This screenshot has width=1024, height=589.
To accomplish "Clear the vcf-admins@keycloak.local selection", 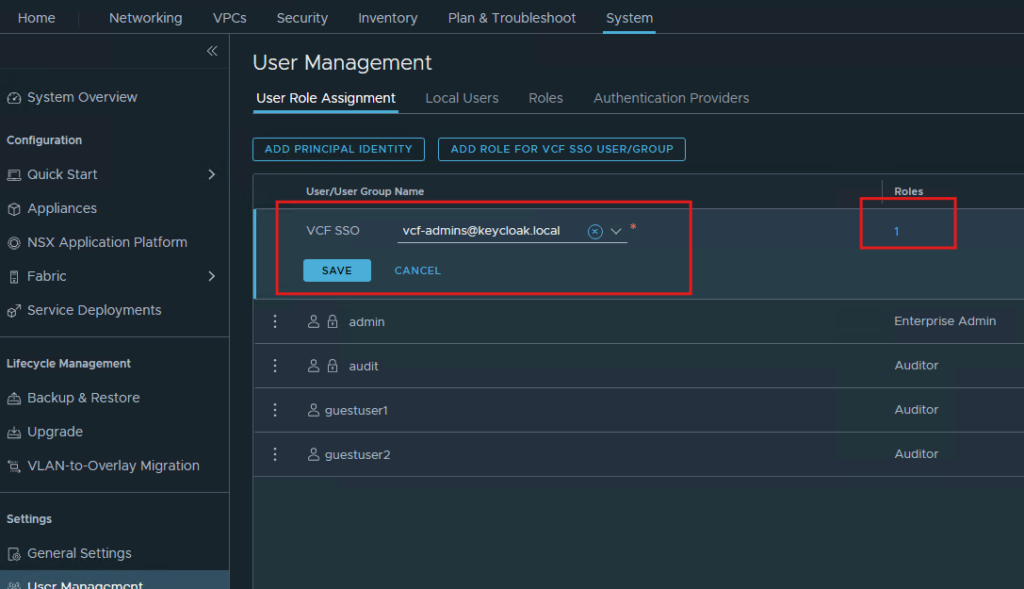I will point(595,231).
